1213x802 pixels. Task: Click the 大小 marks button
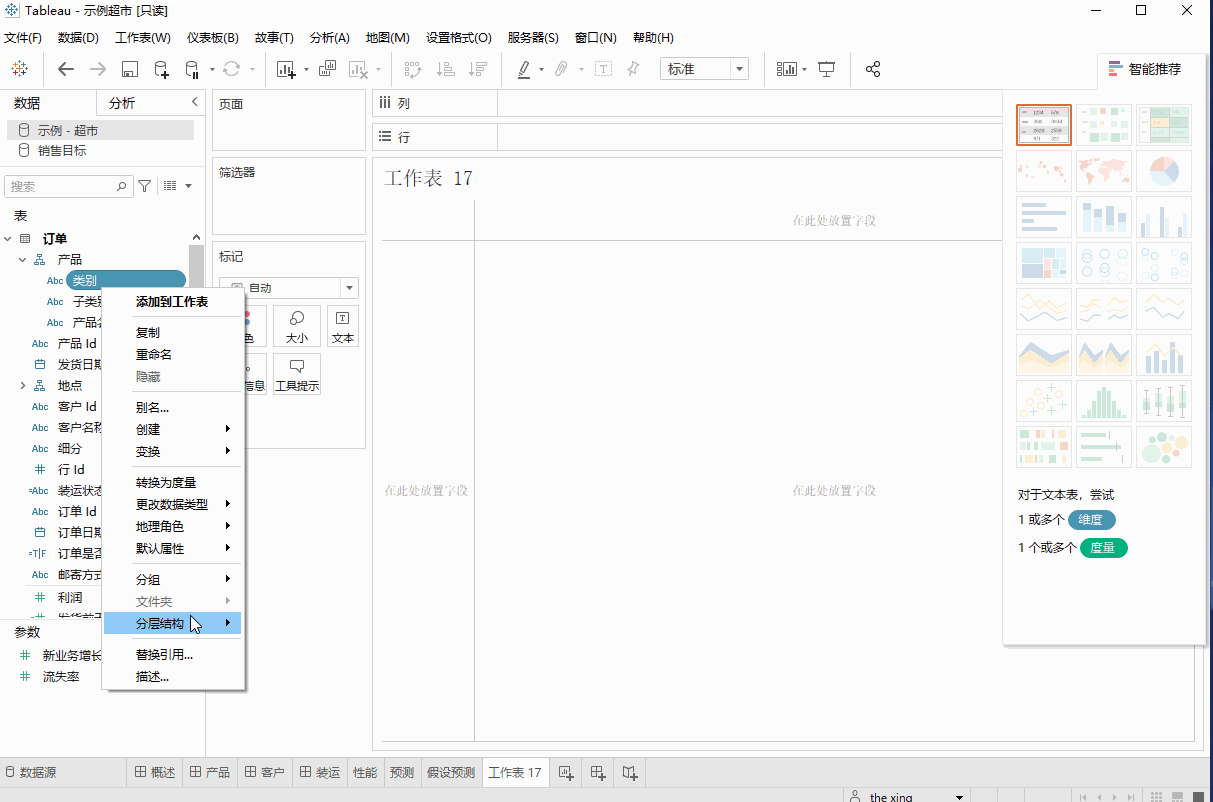pos(297,327)
